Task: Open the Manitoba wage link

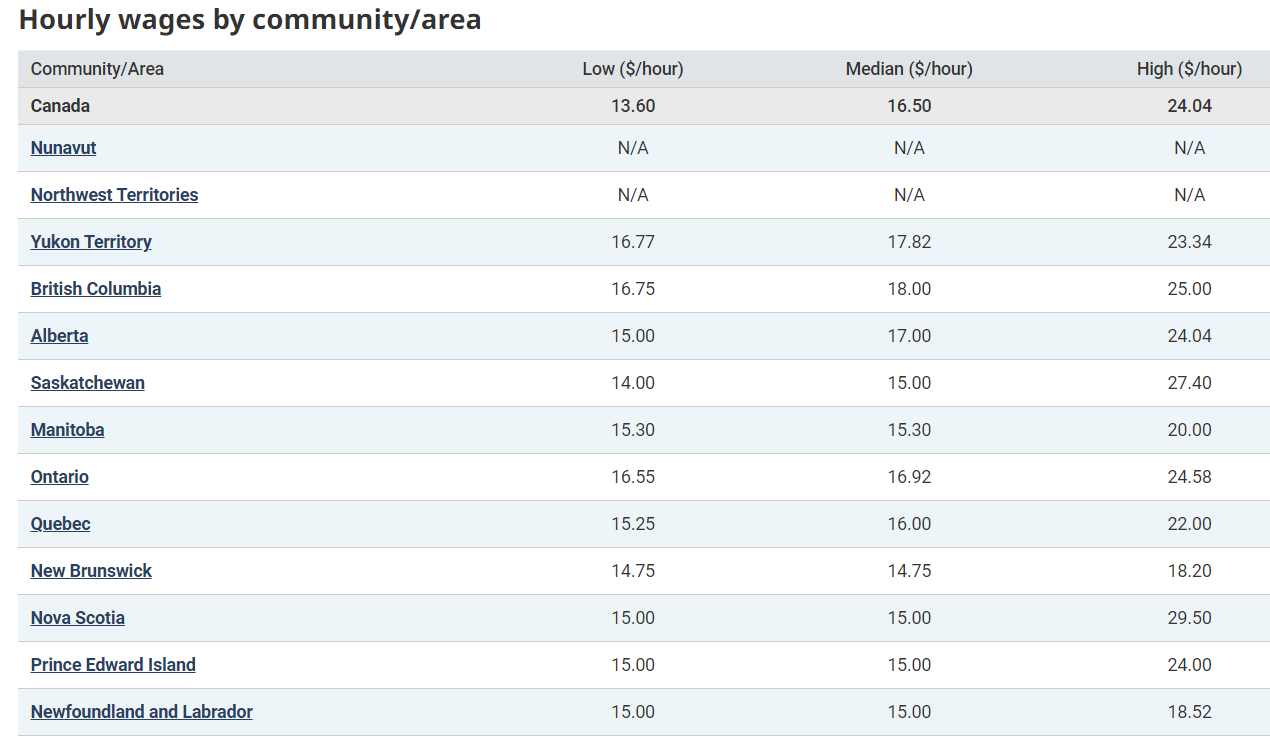Action: tap(67, 429)
